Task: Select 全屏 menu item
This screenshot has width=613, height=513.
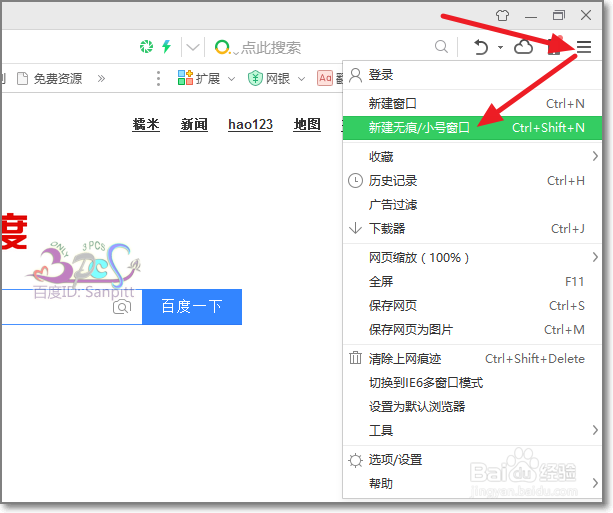Action: tap(472, 281)
